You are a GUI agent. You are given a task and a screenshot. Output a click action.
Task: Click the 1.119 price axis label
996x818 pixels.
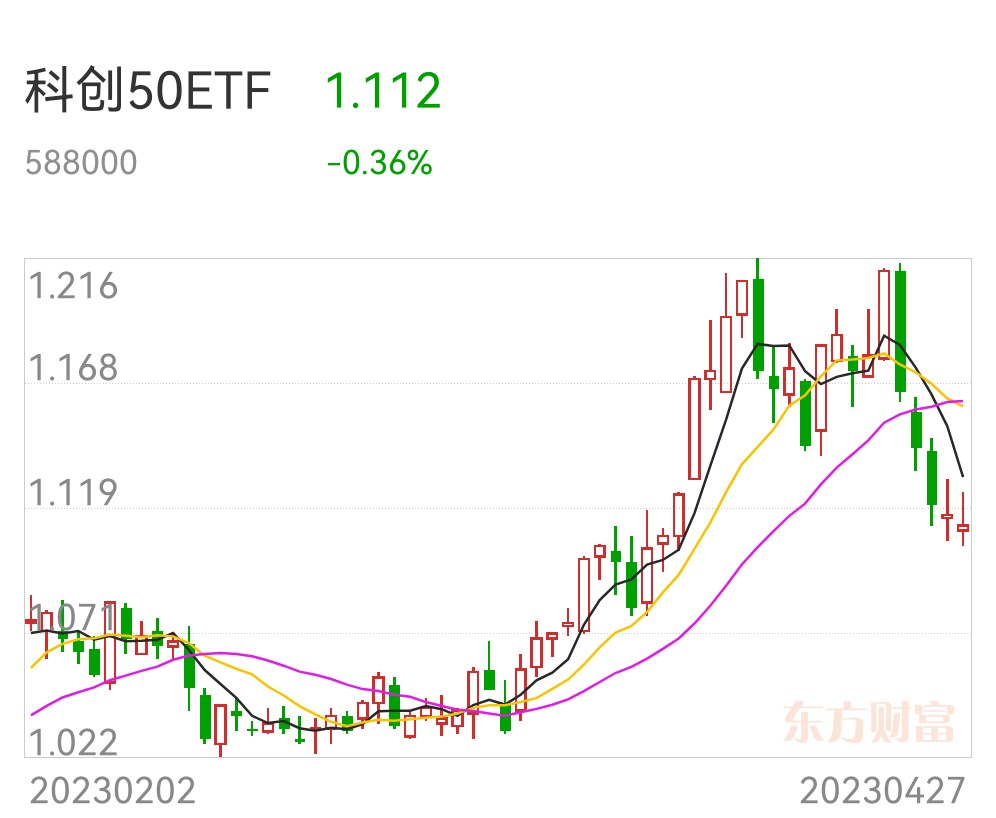74,493
